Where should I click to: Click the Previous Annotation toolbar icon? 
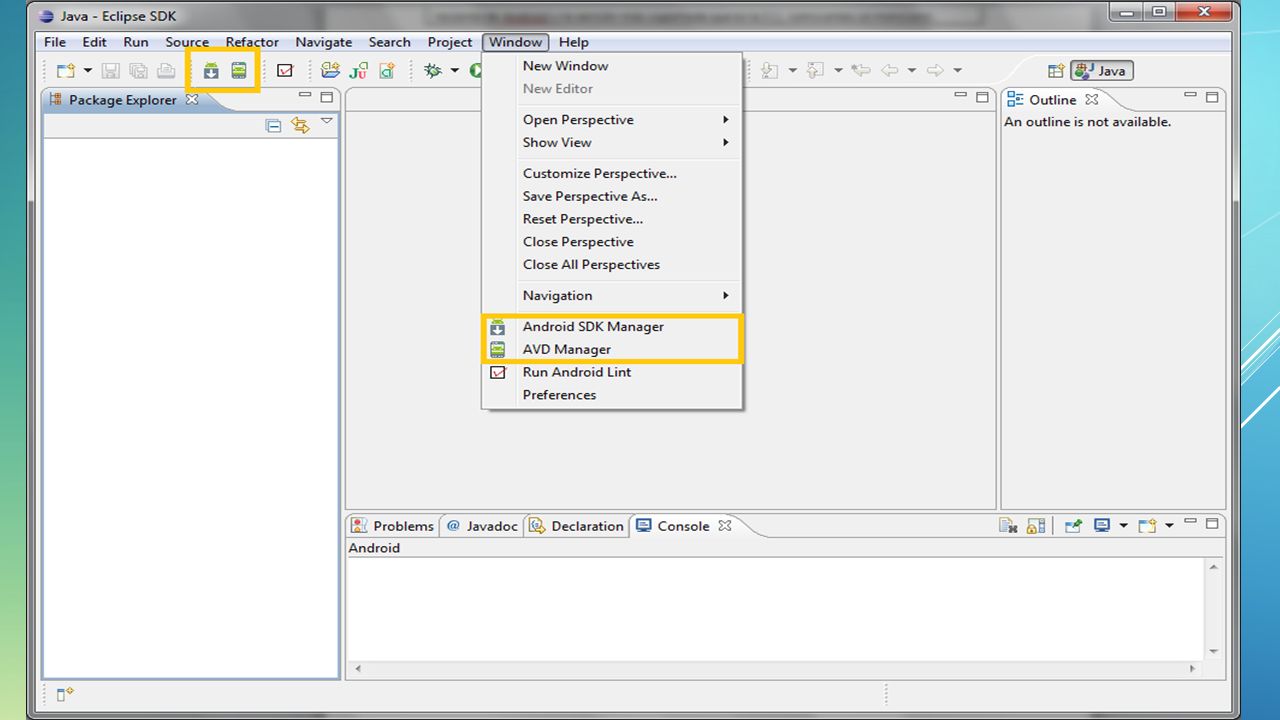815,70
